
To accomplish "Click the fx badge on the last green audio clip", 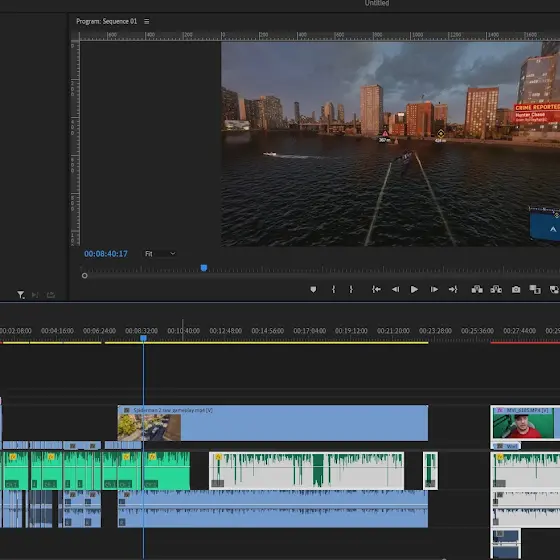I will (152, 457).
